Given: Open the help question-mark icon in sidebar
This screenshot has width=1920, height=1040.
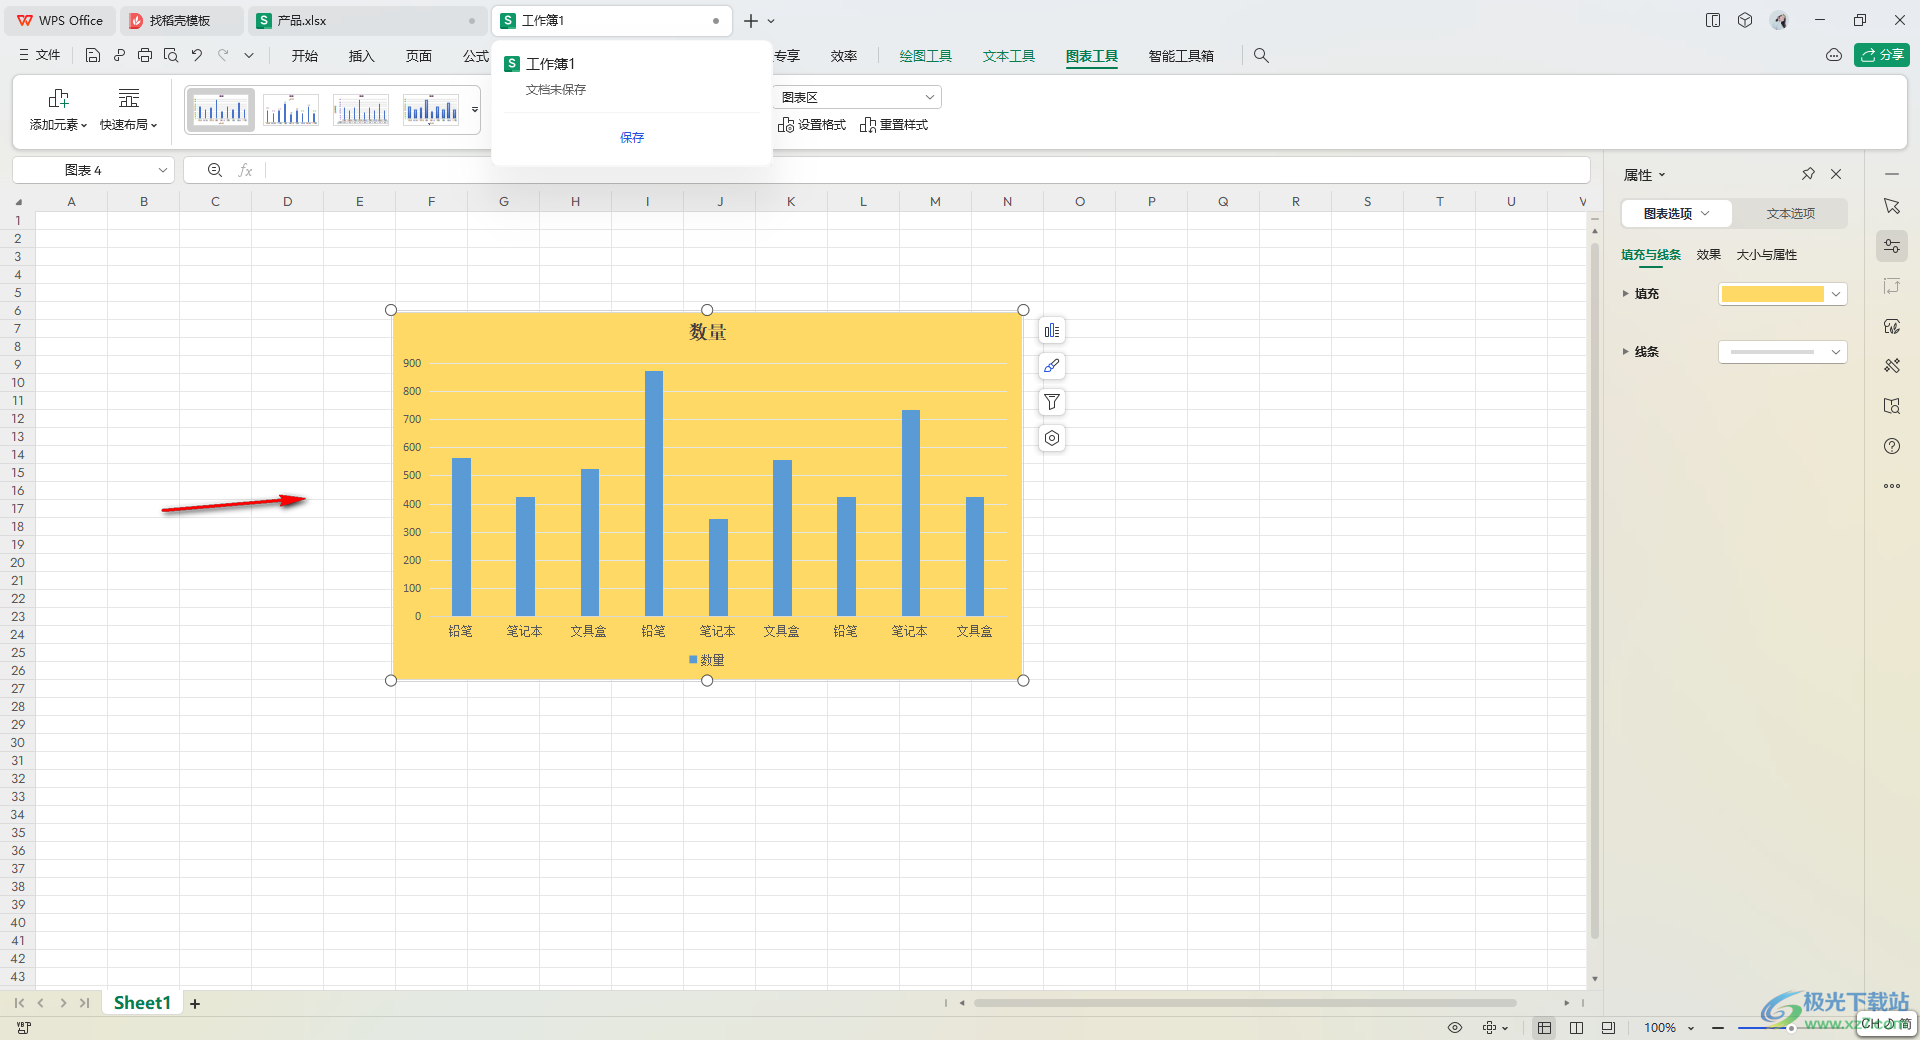Looking at the screenshot, I should tap(1892, 446).
